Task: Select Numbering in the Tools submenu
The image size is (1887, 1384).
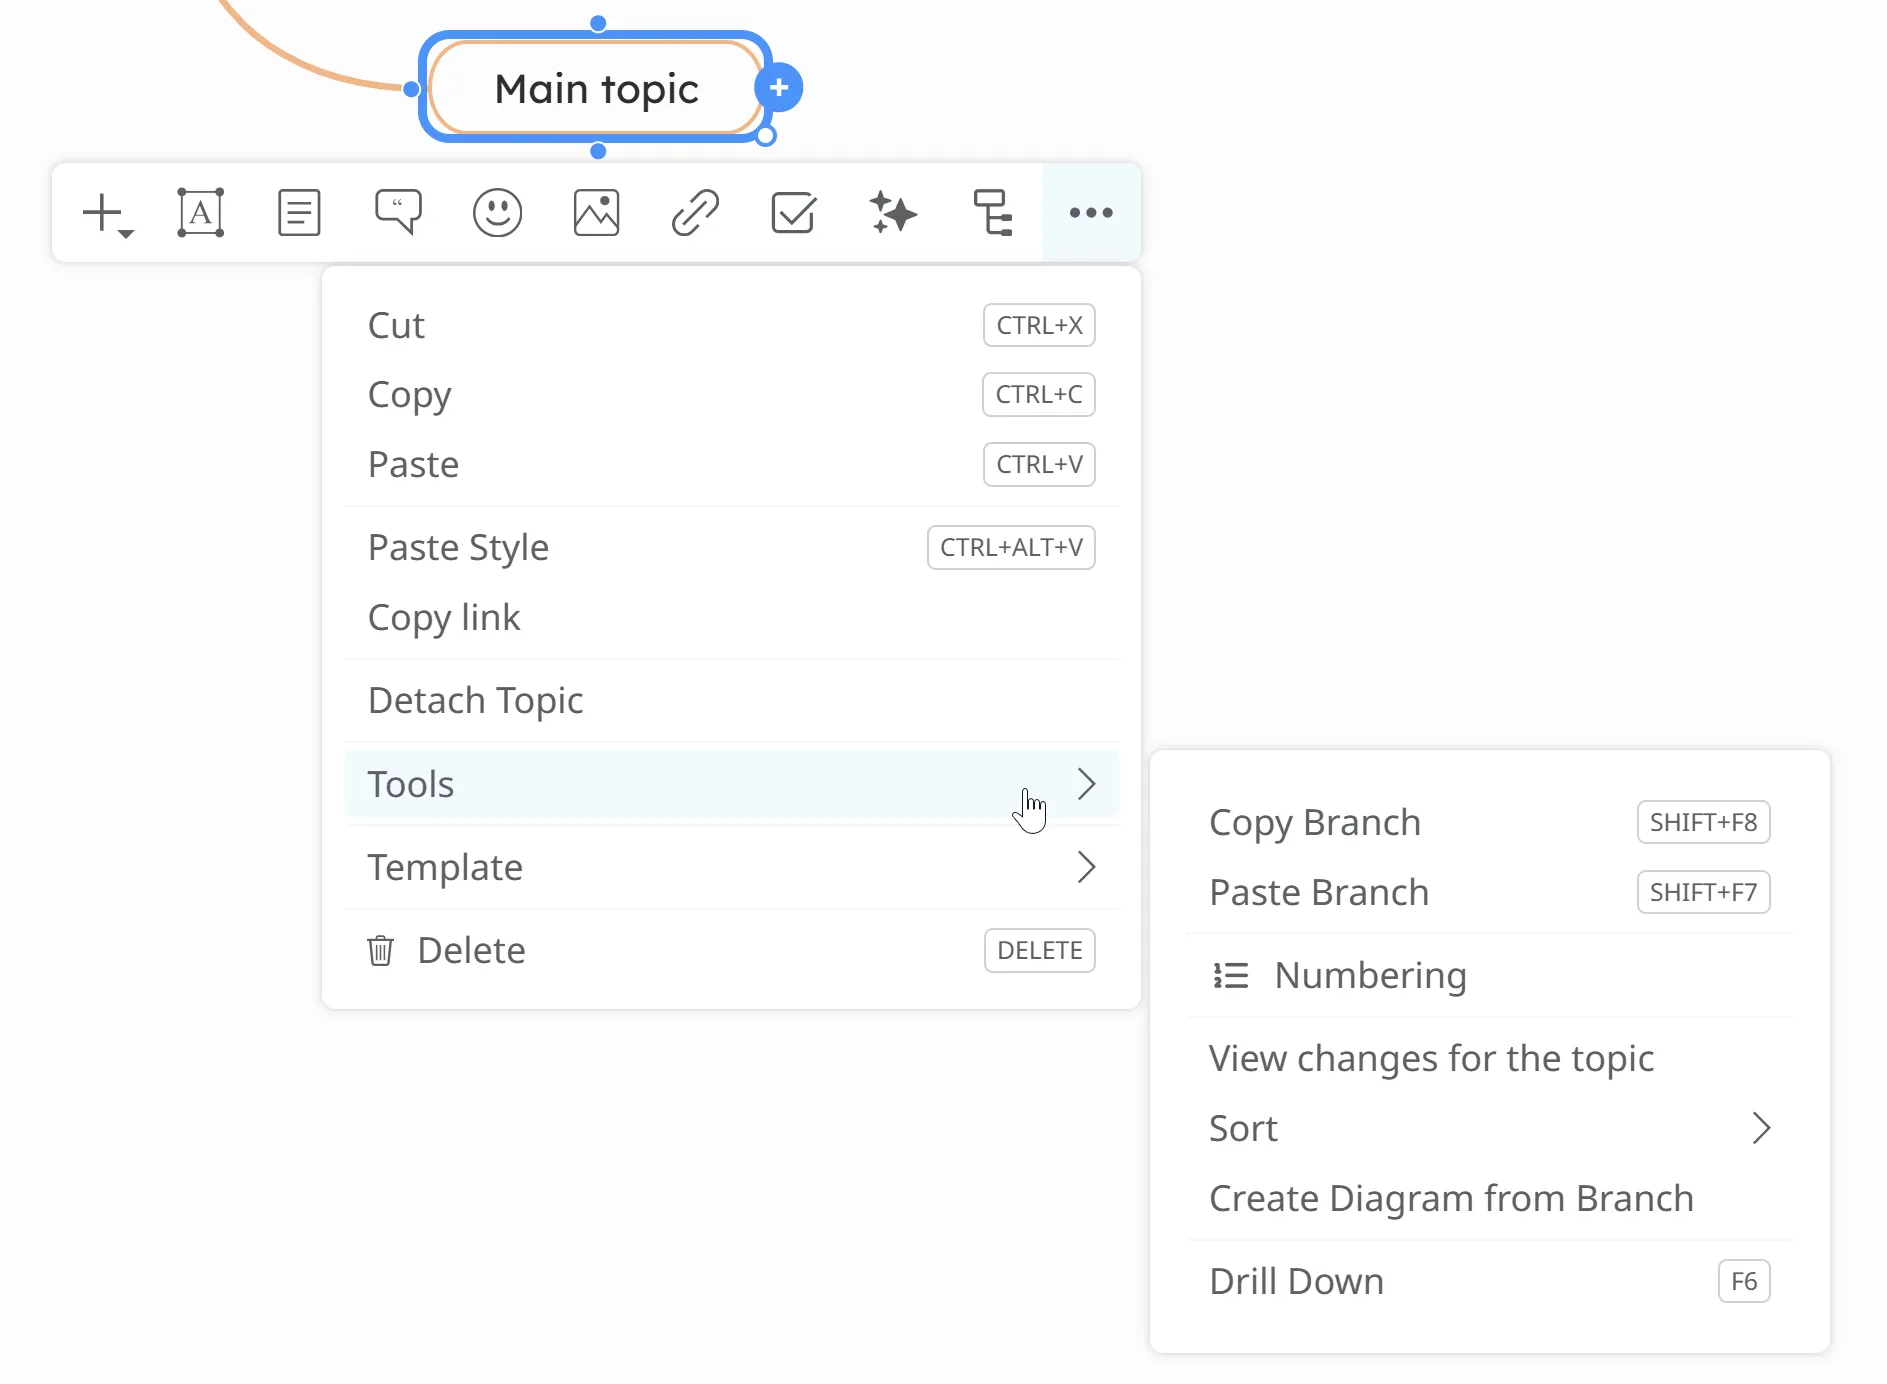Action: click(x=1370, y=975)
